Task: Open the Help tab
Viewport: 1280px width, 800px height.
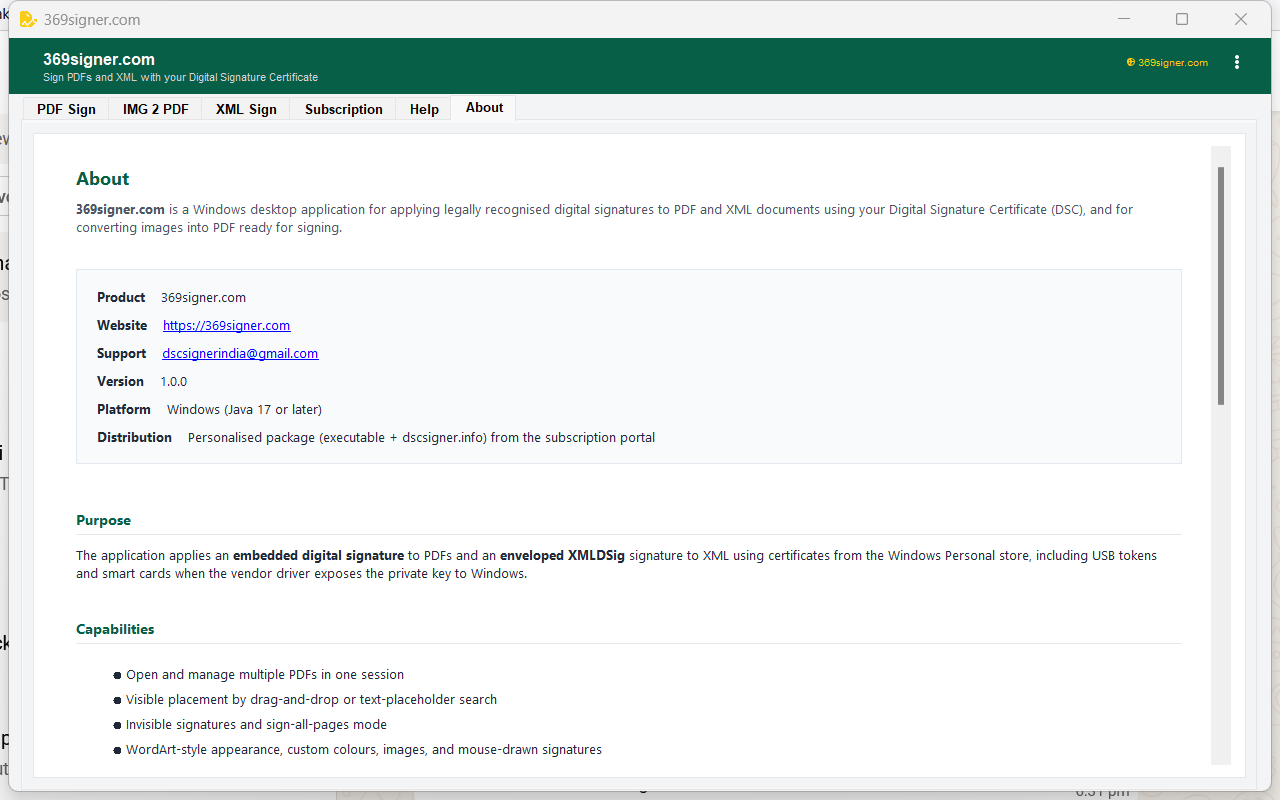Action: (x=424, y=109)
